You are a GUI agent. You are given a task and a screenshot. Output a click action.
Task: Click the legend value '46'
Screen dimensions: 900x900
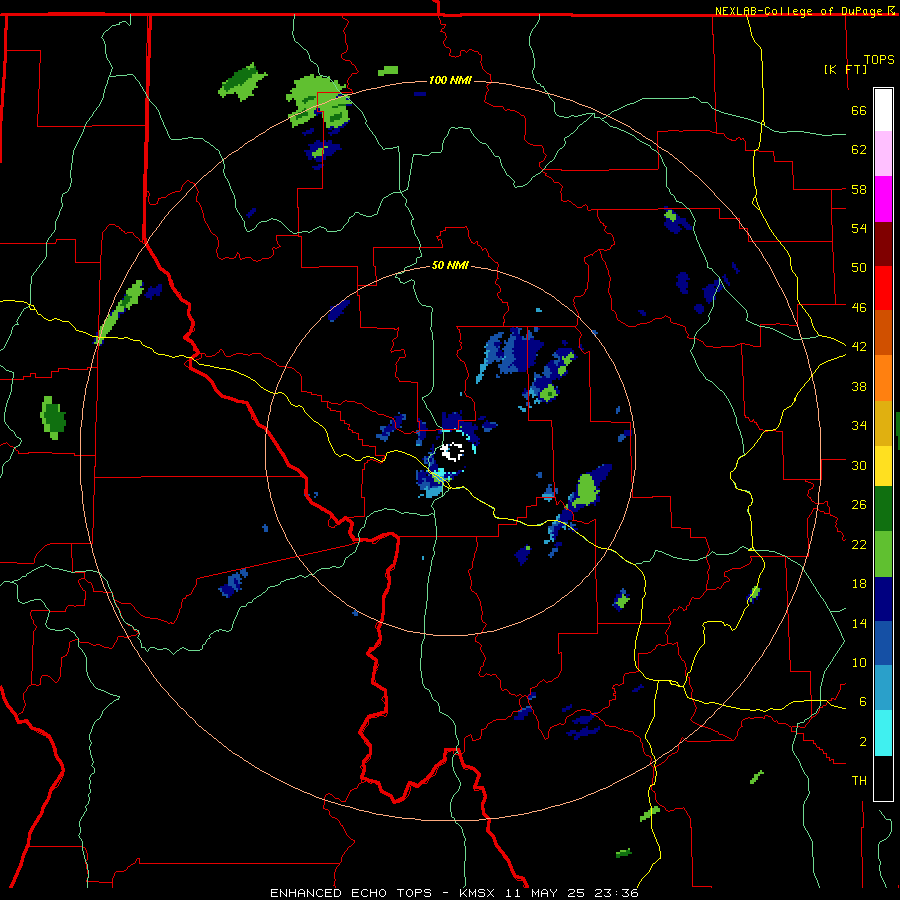pos(859,308)
